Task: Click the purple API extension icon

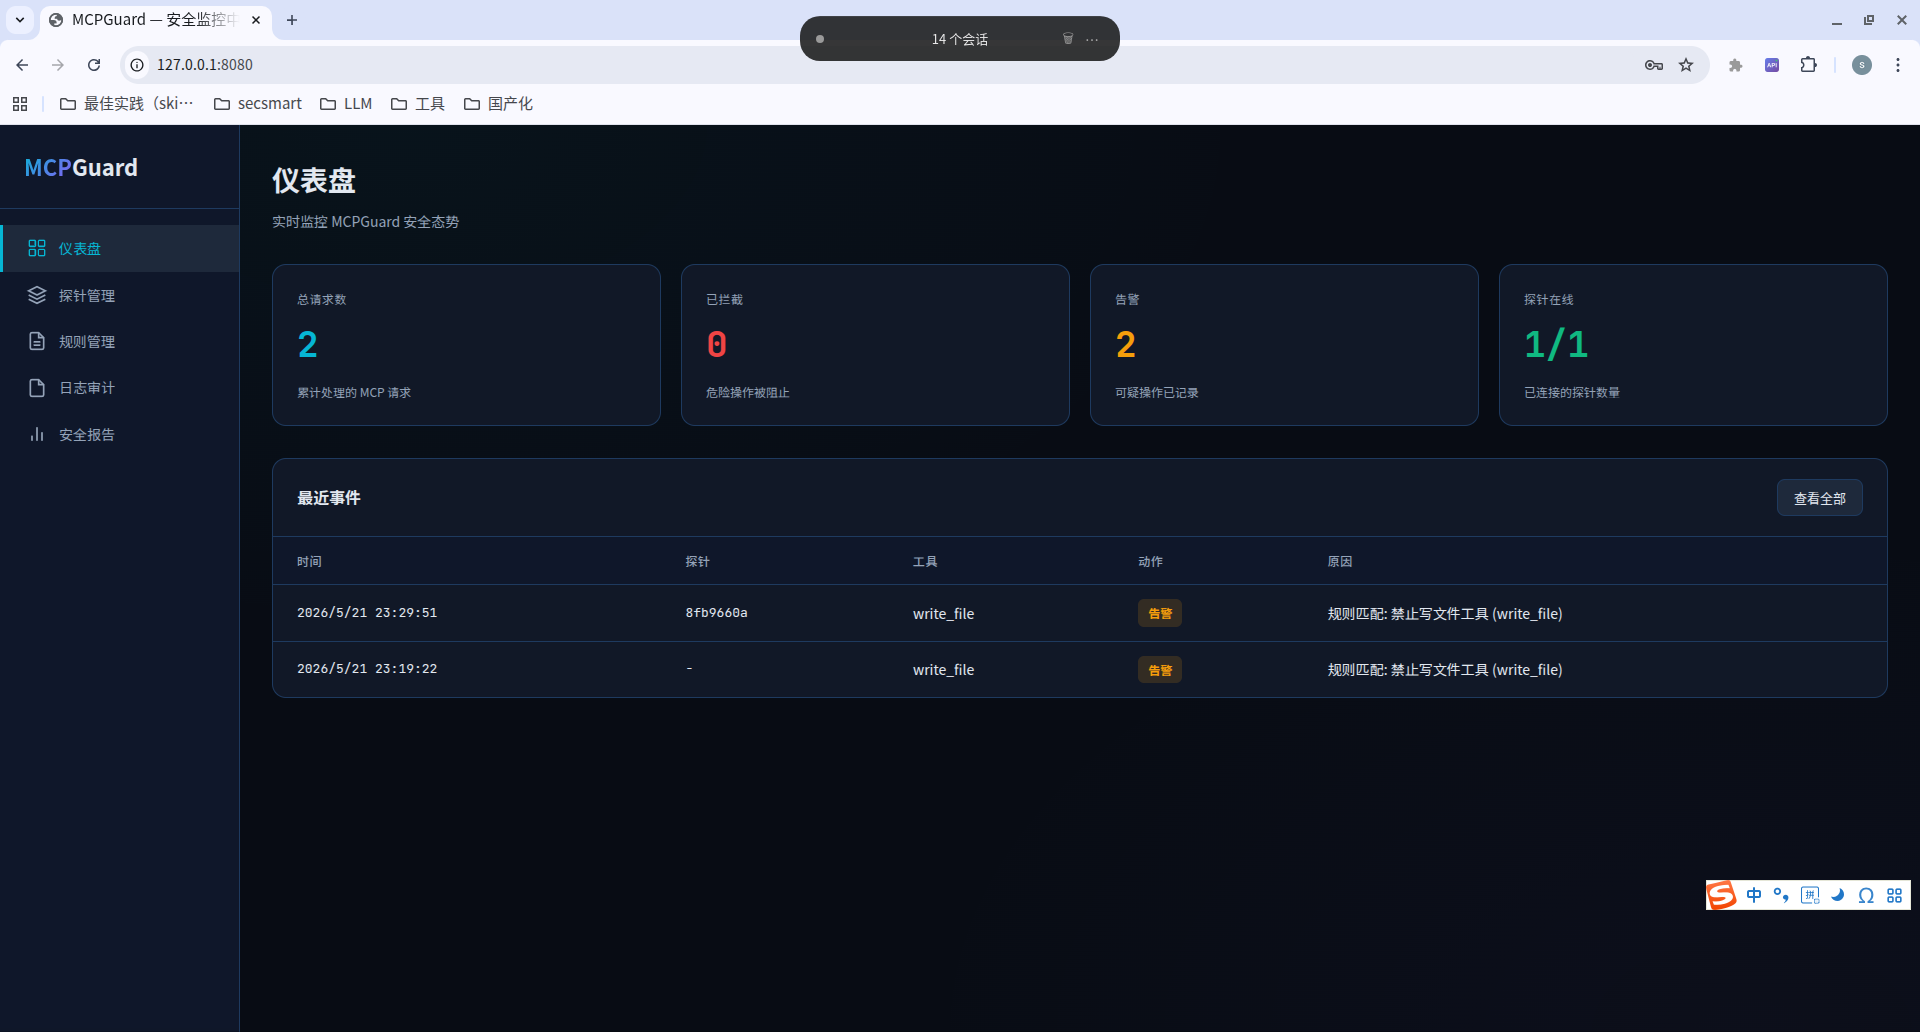Action: tap(1772, 65)
